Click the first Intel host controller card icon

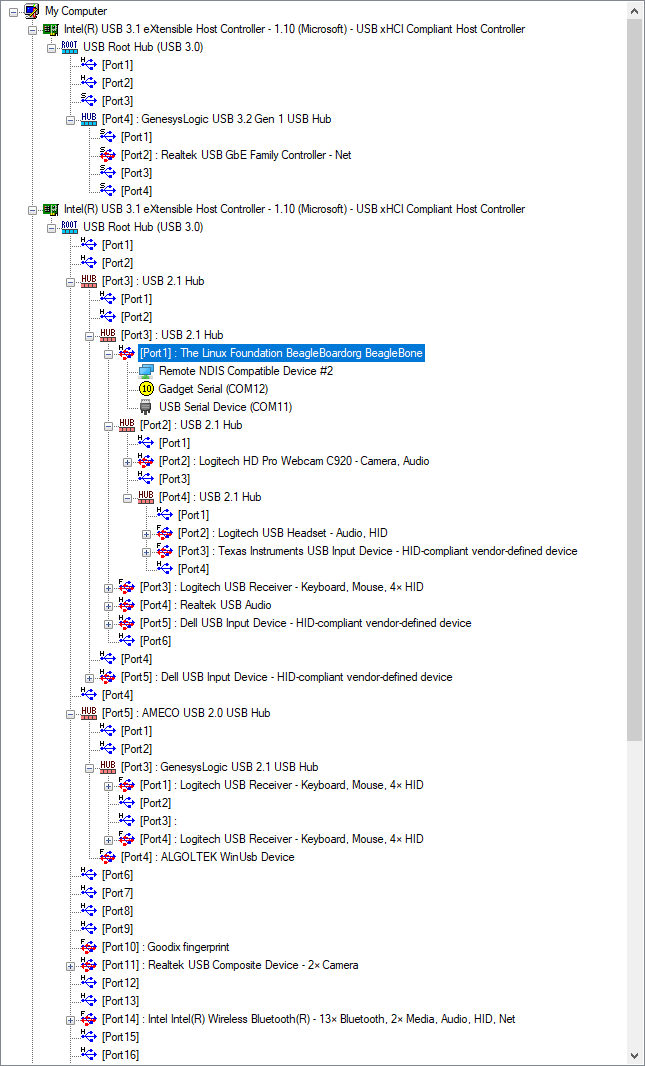(51, 29)
